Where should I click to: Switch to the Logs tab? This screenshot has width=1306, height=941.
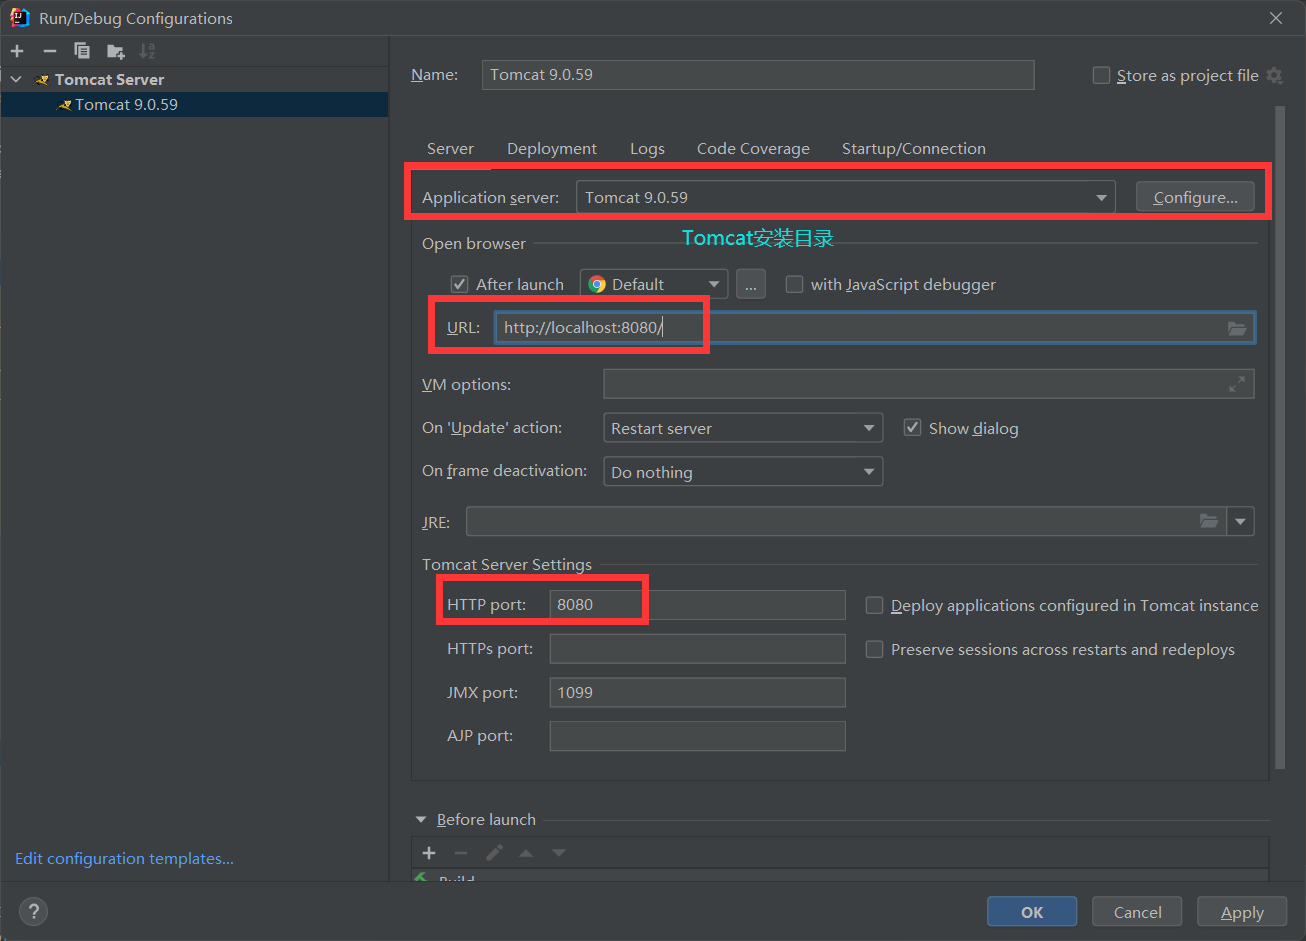647,148
